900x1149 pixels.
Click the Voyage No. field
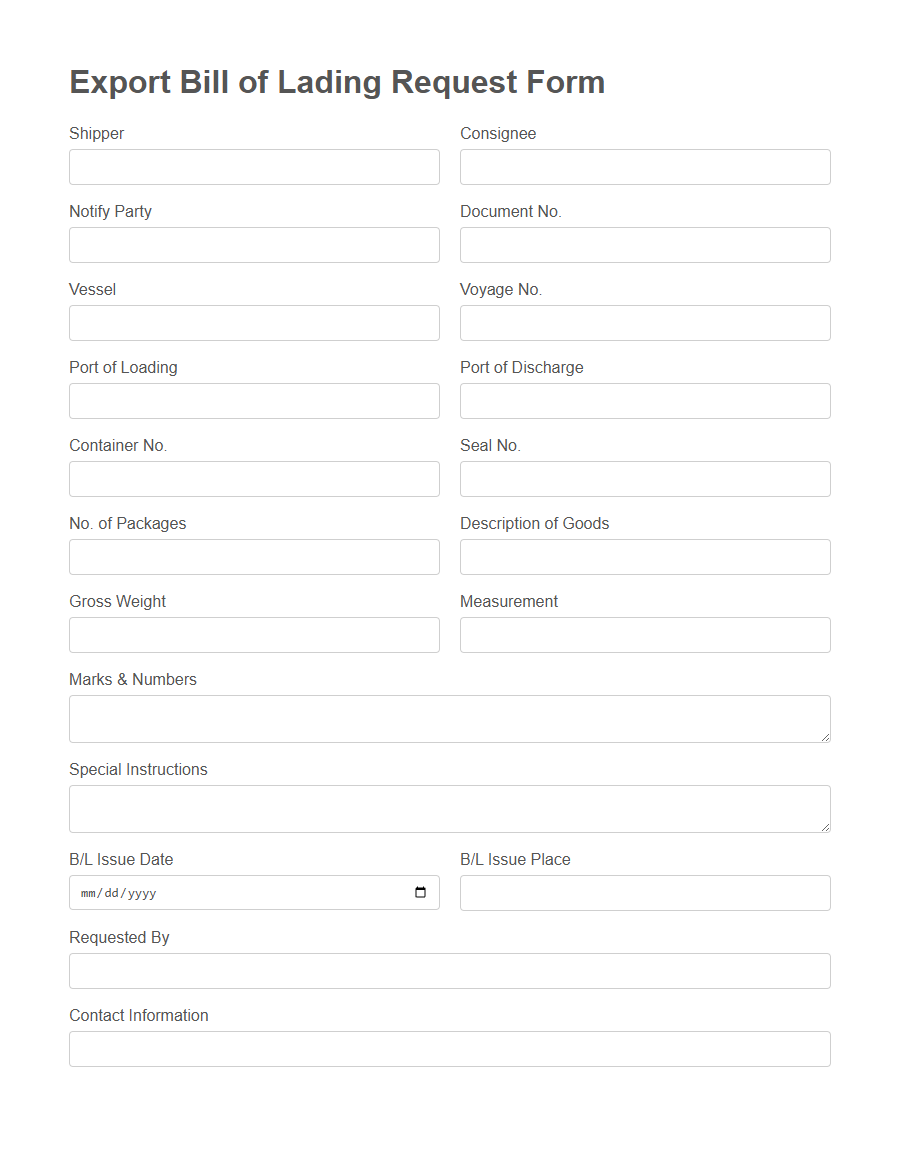[x=644, y=323]
